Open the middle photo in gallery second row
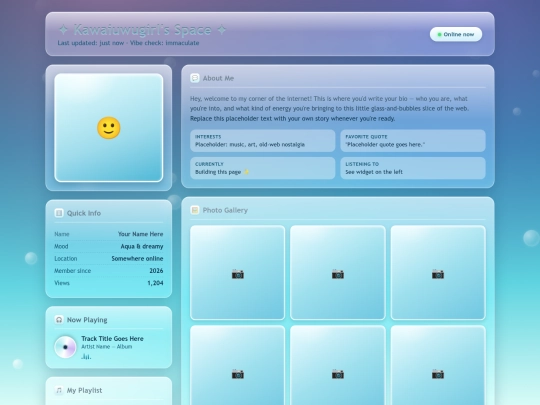The image size is (540, 405). pyautogui.click(x=338, y=365)
